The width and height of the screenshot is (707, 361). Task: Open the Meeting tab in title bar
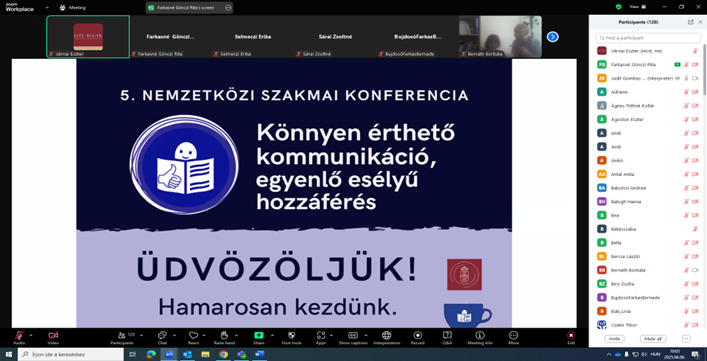(73, 8)
